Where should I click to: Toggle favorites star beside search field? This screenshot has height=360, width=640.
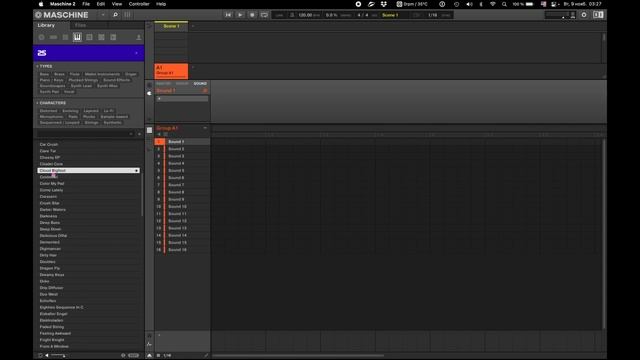point(140,134)
